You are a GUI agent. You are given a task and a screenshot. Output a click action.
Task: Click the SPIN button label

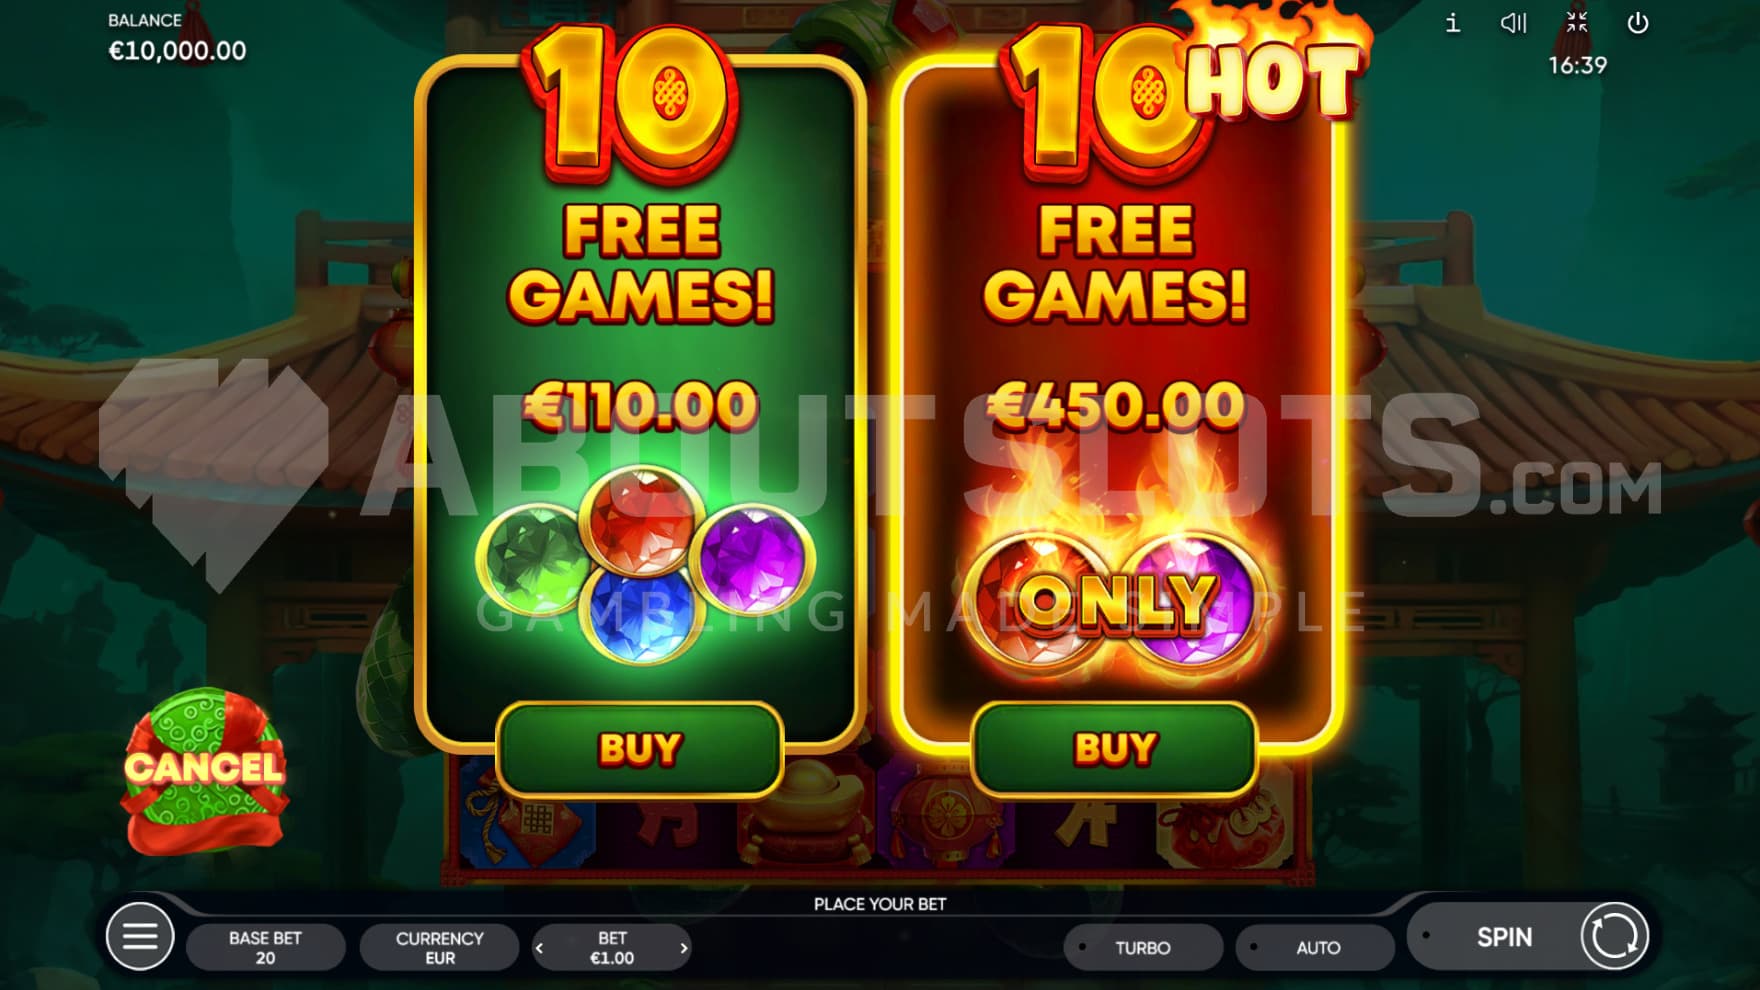coord(1504,937)
